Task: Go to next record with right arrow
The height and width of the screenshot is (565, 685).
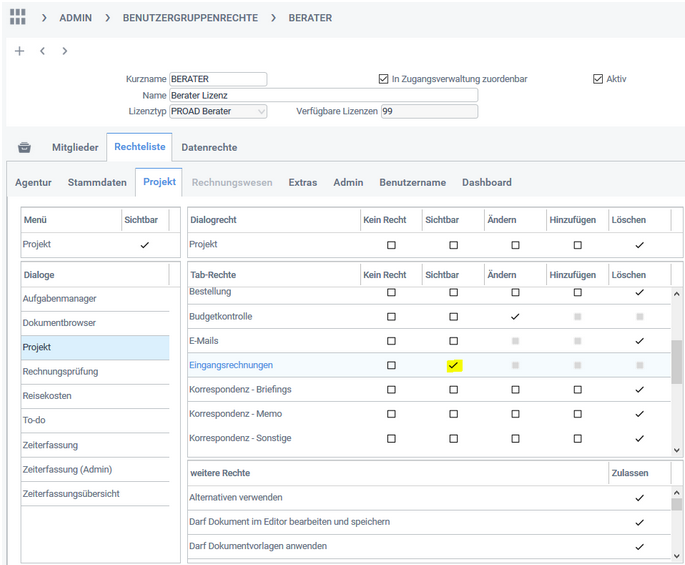Action: [x=65, y=51]
